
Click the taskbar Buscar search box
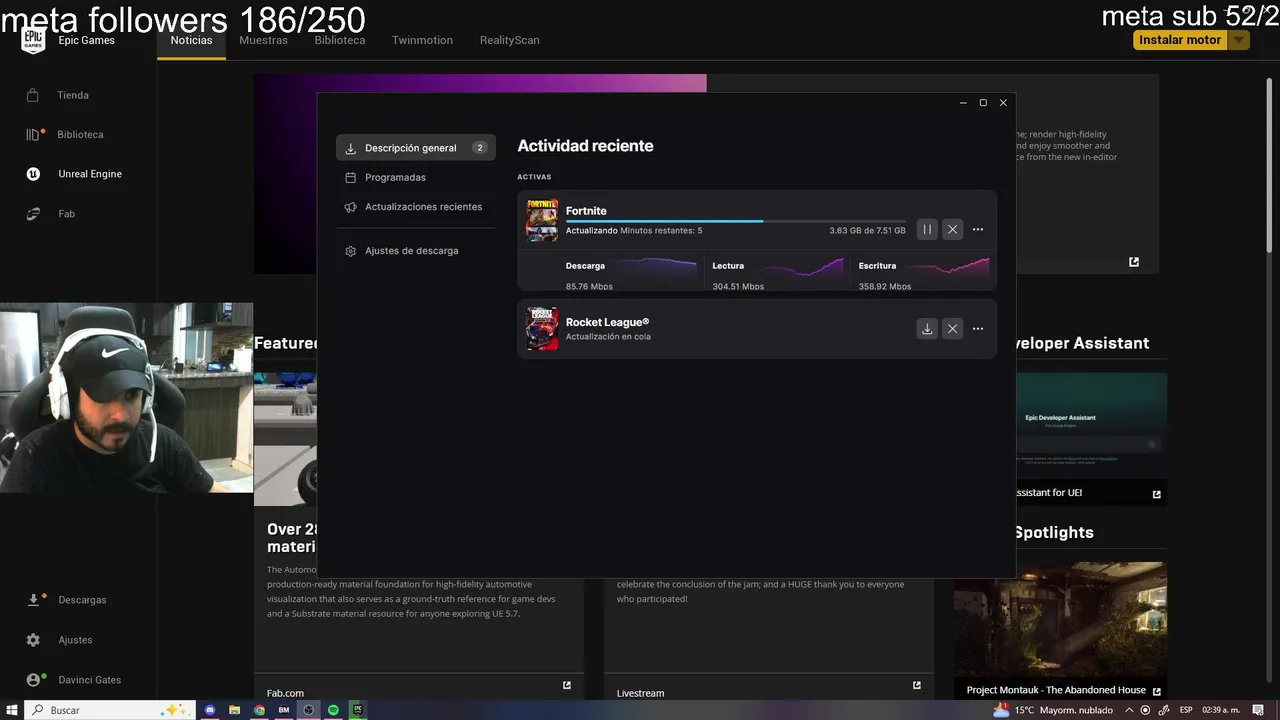click(108, 710)
